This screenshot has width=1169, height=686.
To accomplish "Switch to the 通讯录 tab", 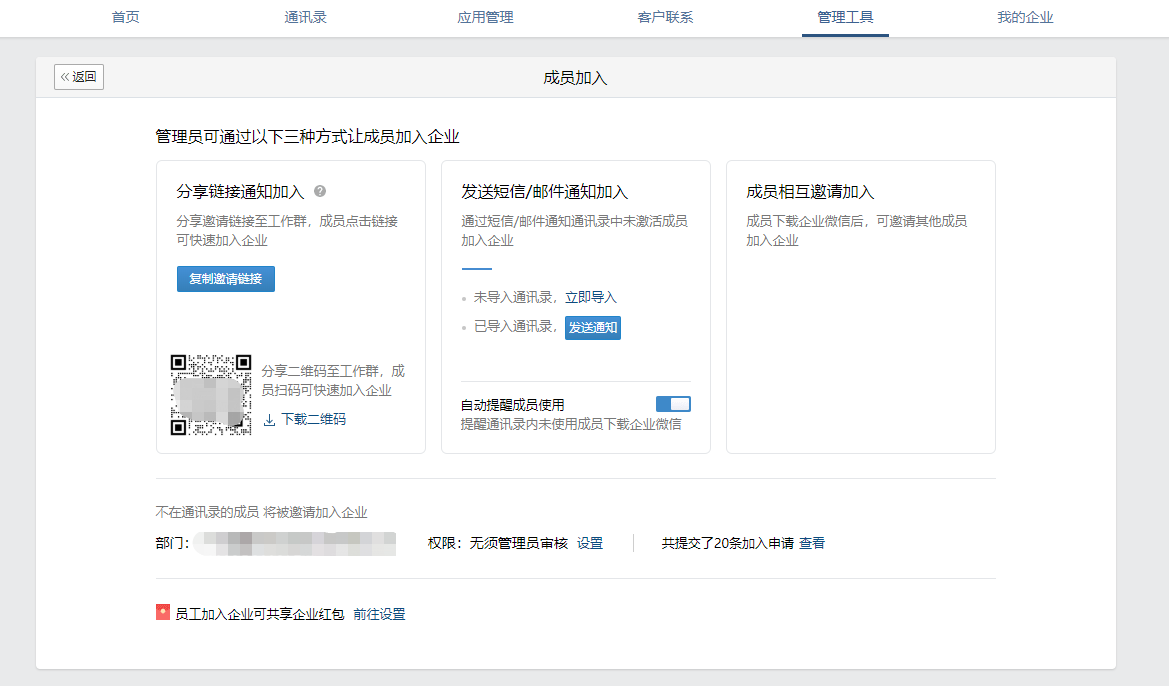I will 305,18.
